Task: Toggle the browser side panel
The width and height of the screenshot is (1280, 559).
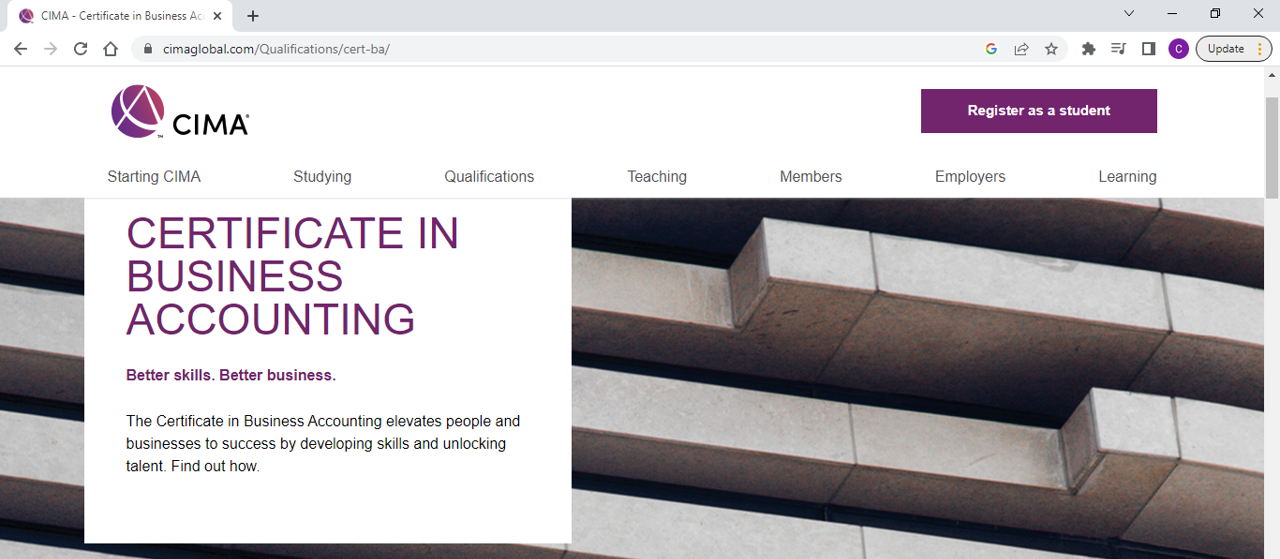Action: pos(1149,49)
